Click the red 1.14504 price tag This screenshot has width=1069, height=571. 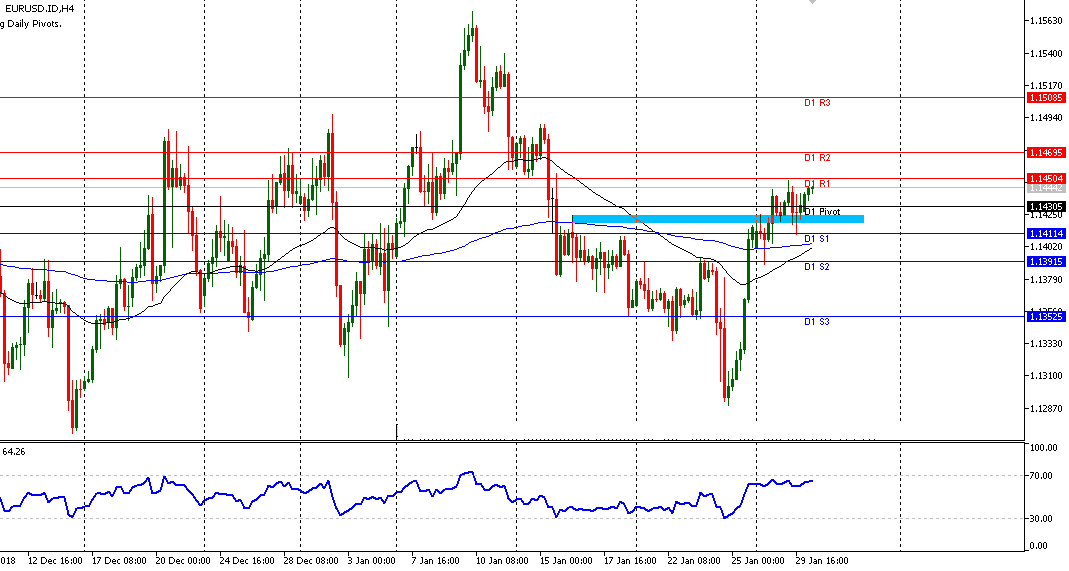[1045, 179]
